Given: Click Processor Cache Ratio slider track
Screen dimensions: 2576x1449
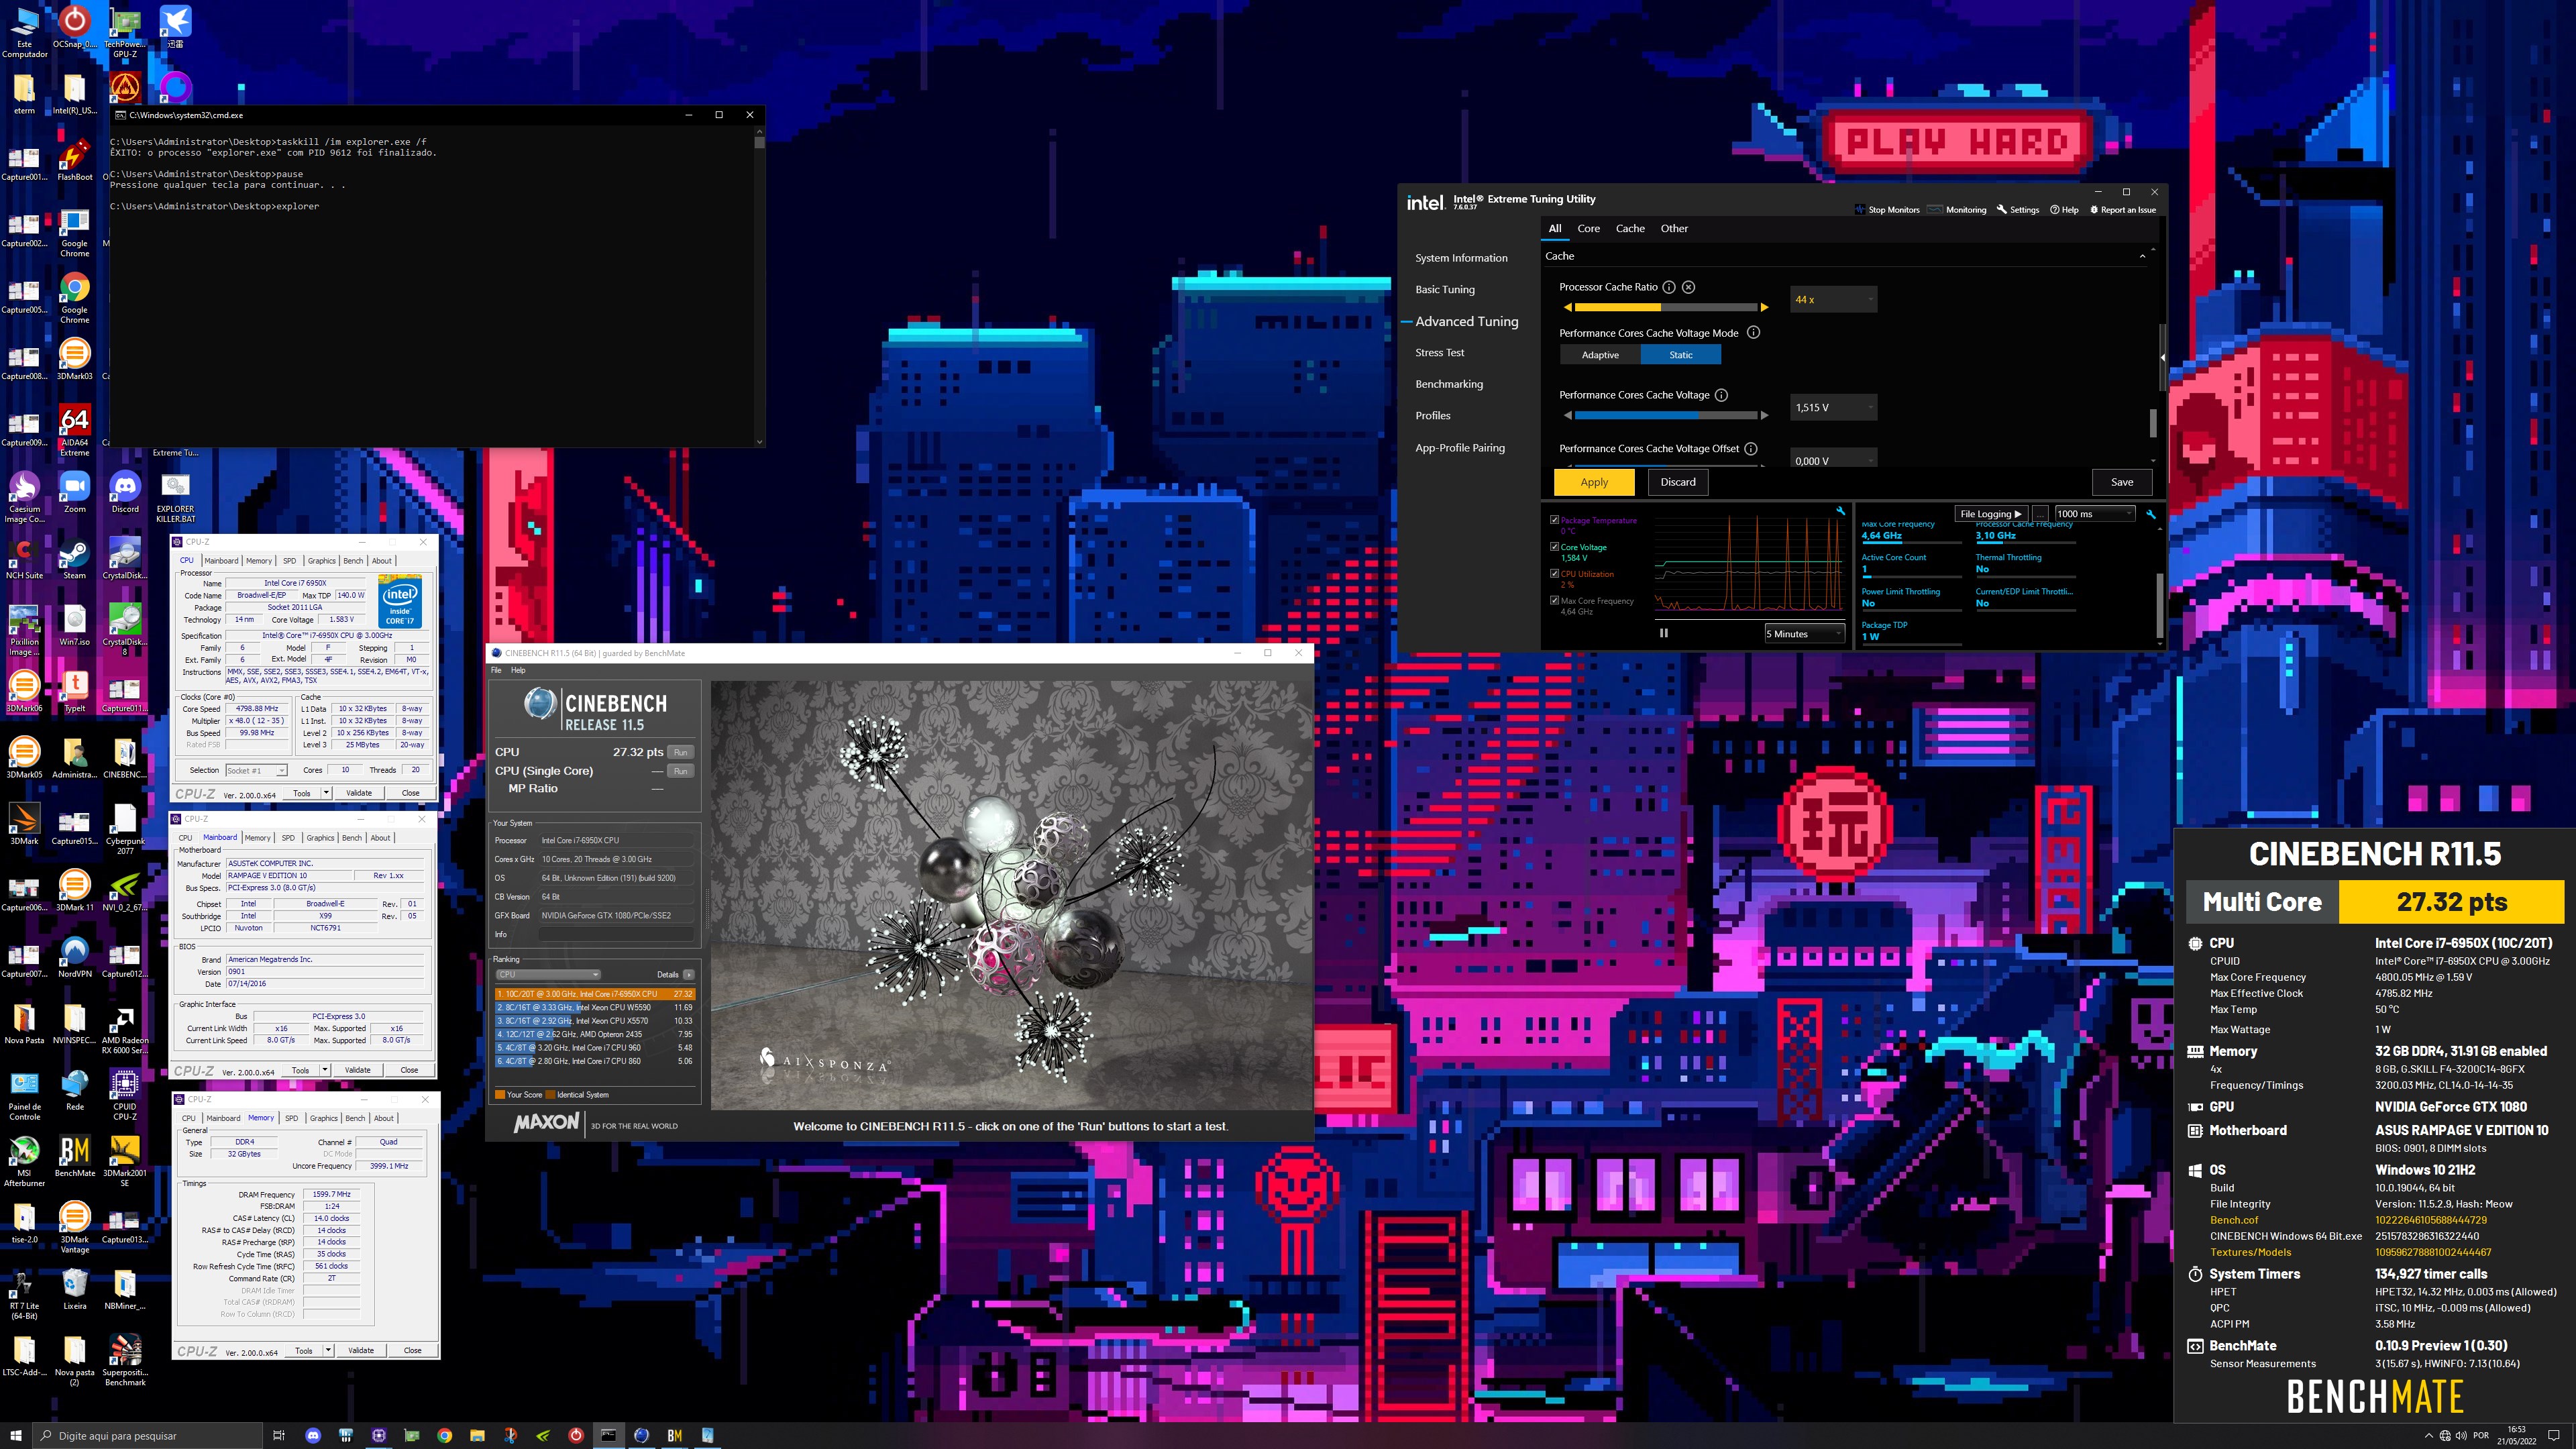Looking at the screenshot, I should coord(1665,307).
